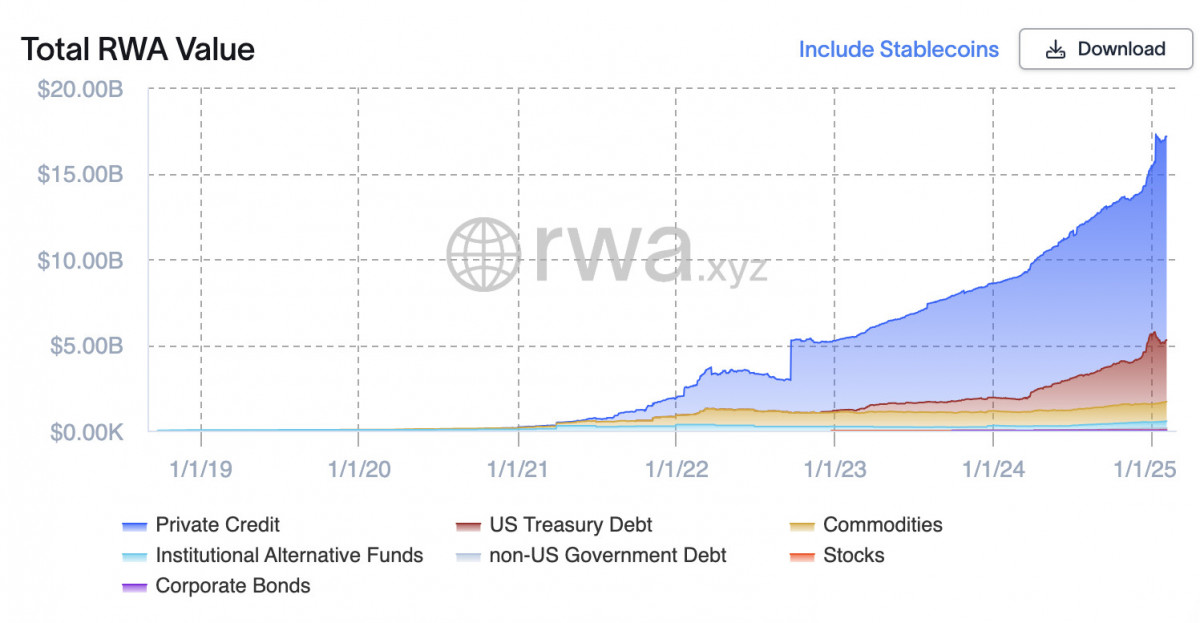
Task: Click the Private Credit legend swatch
Action: pyautogui.click(x=134, y=525)
